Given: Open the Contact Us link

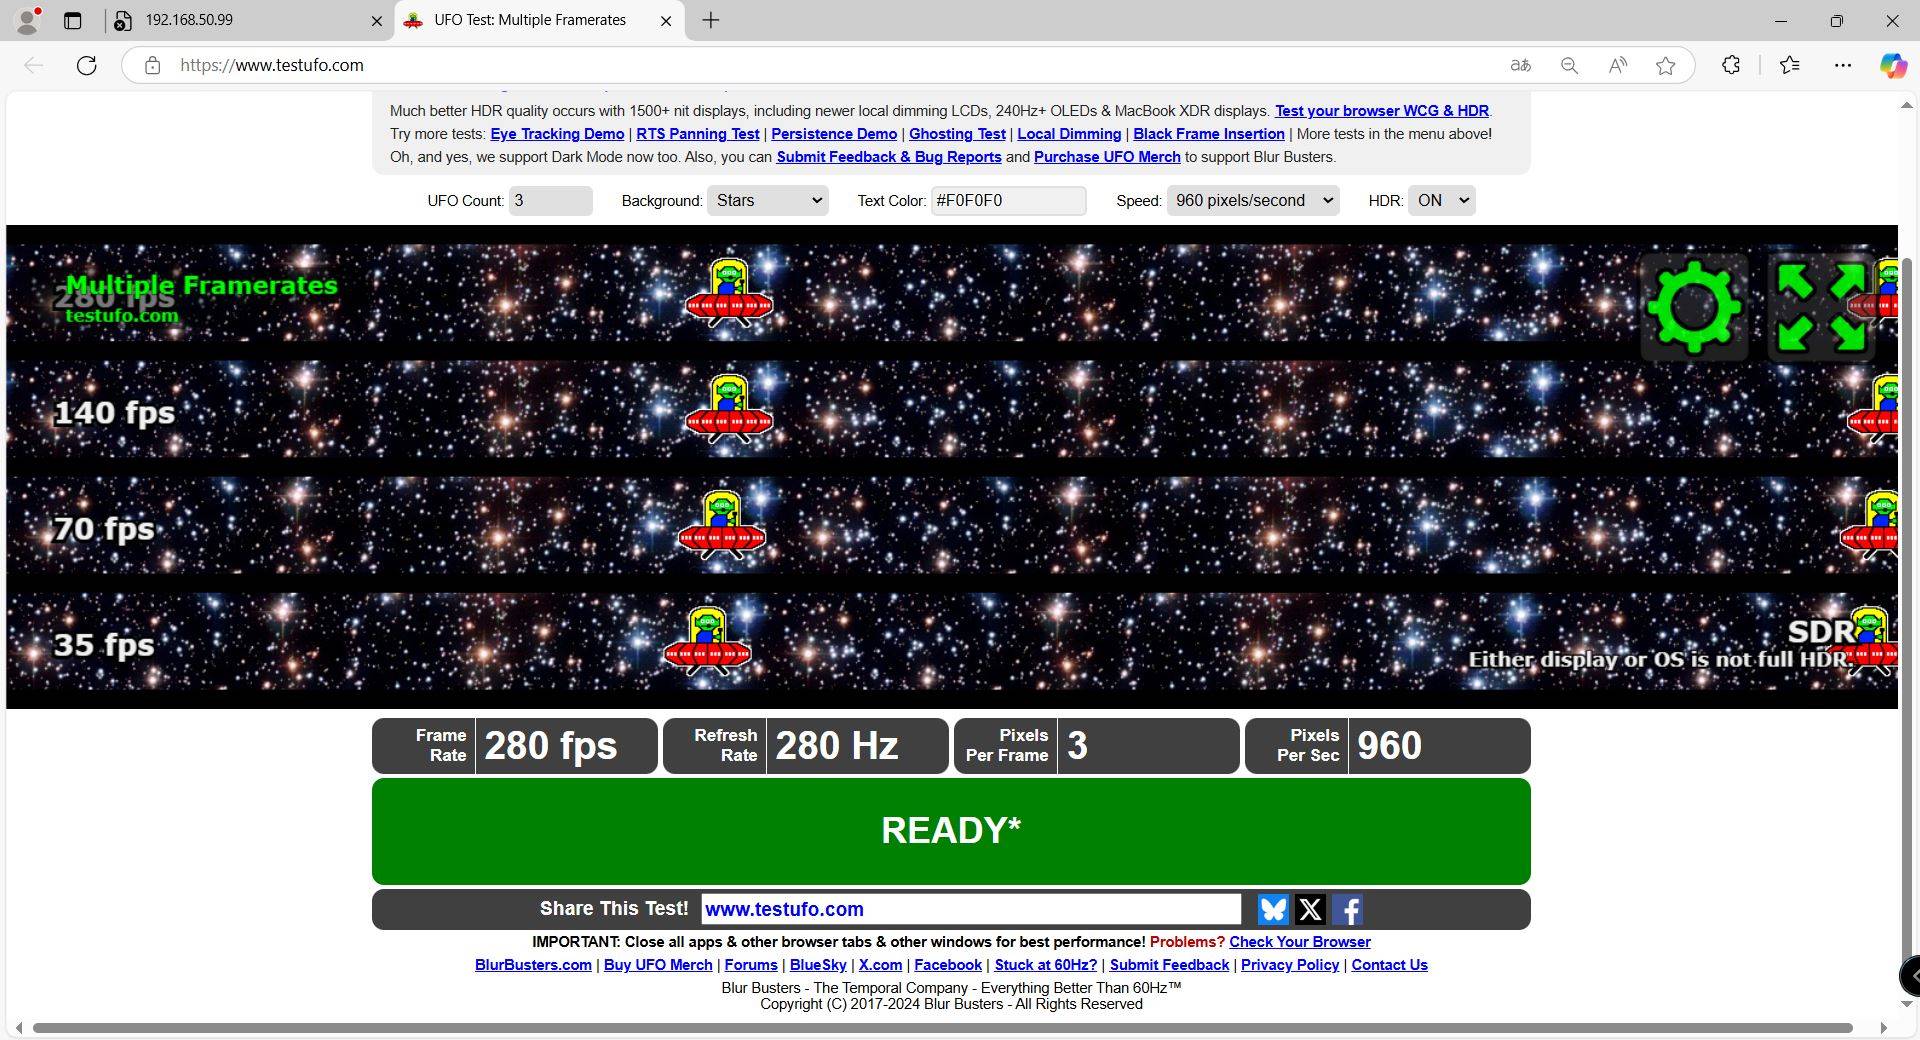Looking at the screenshot, I should 1389,965.
